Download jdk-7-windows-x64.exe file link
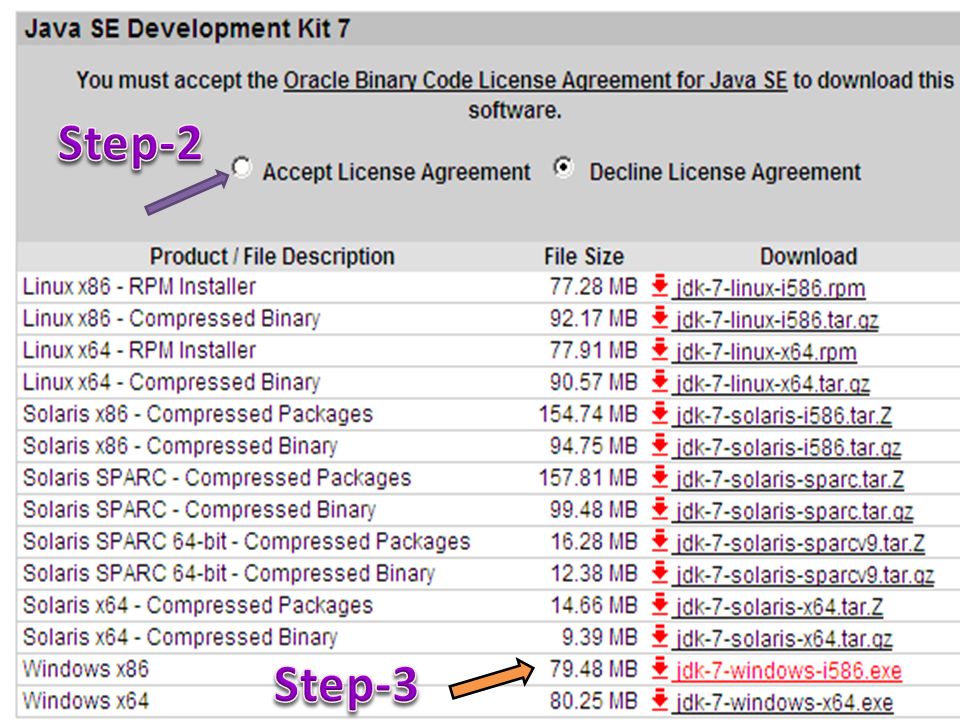The image size is (960, 720). (x=784, y=702)
